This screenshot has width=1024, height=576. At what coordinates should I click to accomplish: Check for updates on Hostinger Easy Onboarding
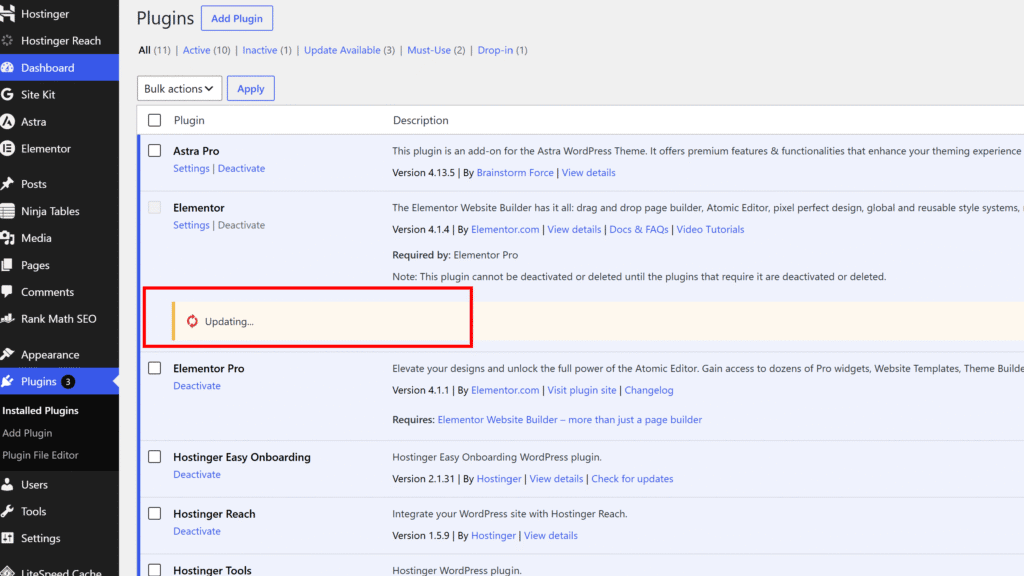[x=632, y=479]
